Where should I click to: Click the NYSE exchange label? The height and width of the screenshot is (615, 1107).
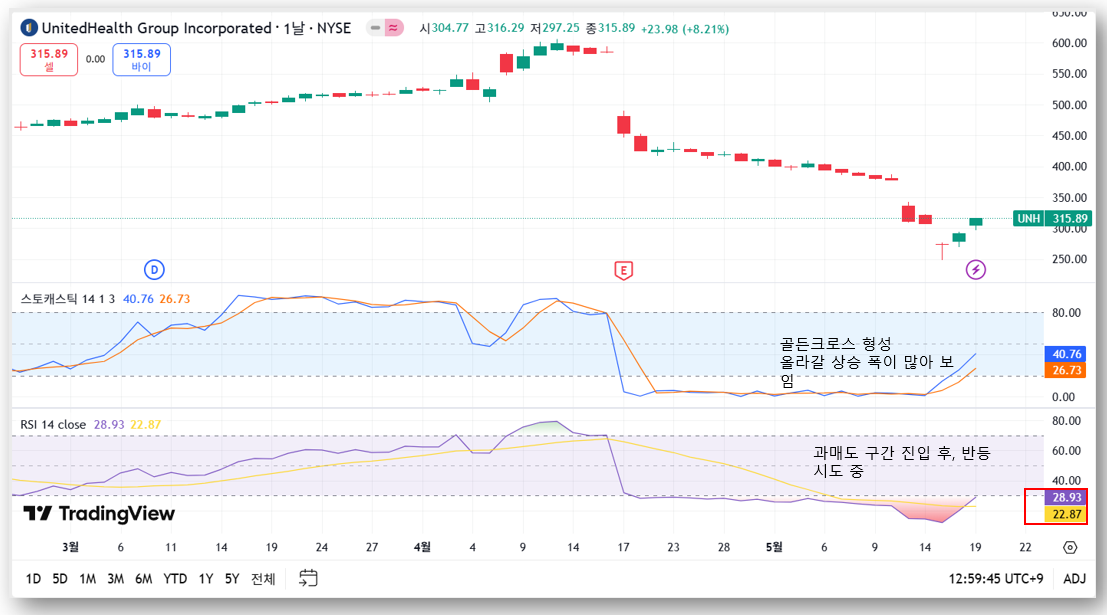(334, 28)
